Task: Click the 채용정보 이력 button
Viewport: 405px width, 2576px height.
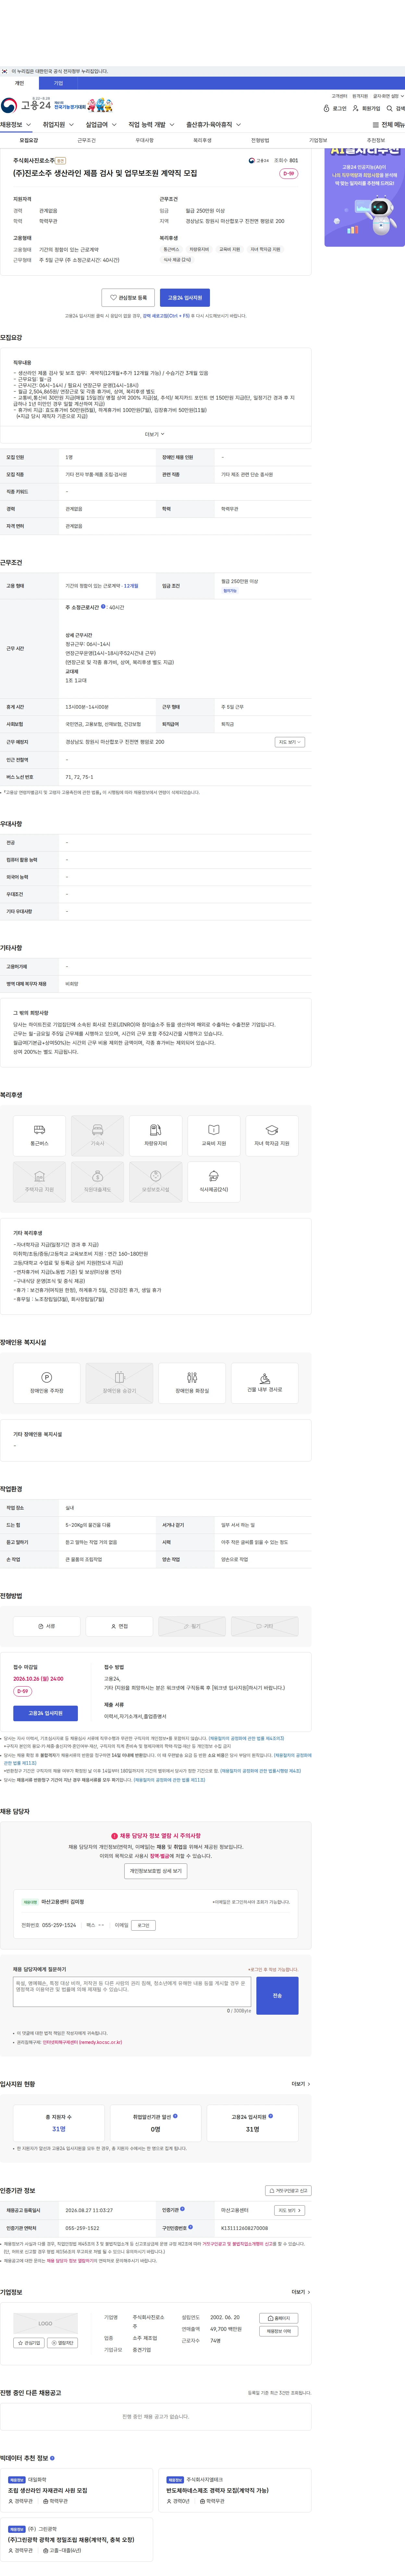Action: click(279, 2331)
